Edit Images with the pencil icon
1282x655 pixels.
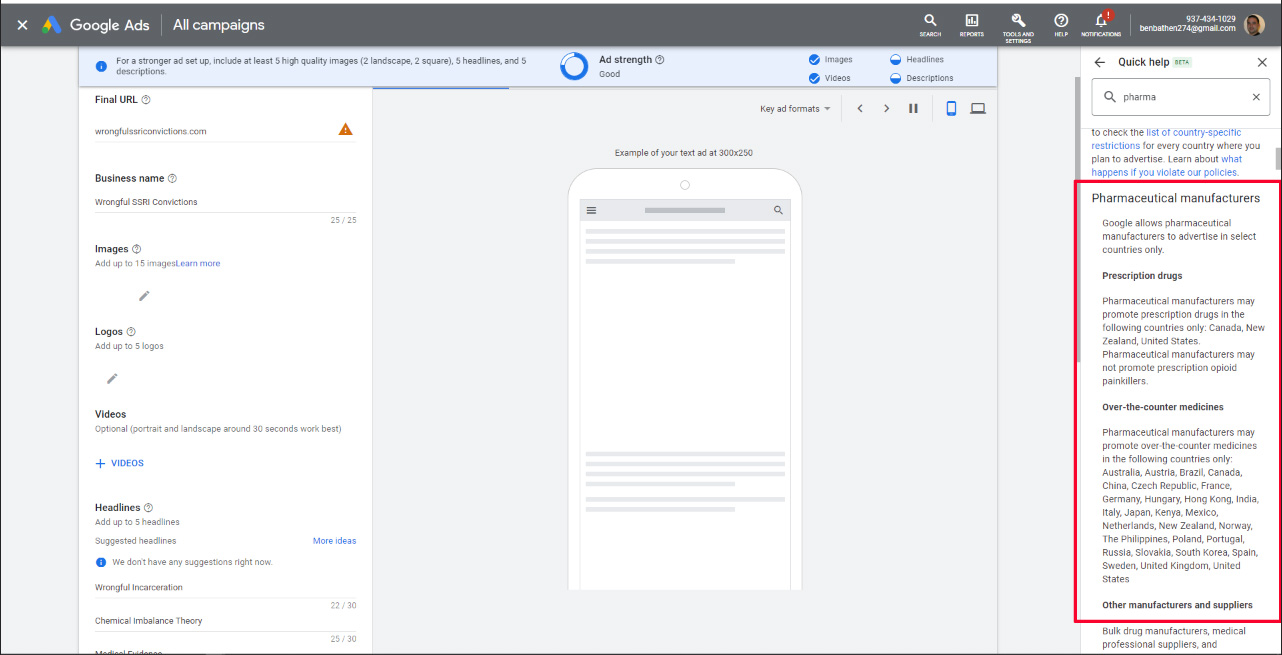click(x=144, y=295)
